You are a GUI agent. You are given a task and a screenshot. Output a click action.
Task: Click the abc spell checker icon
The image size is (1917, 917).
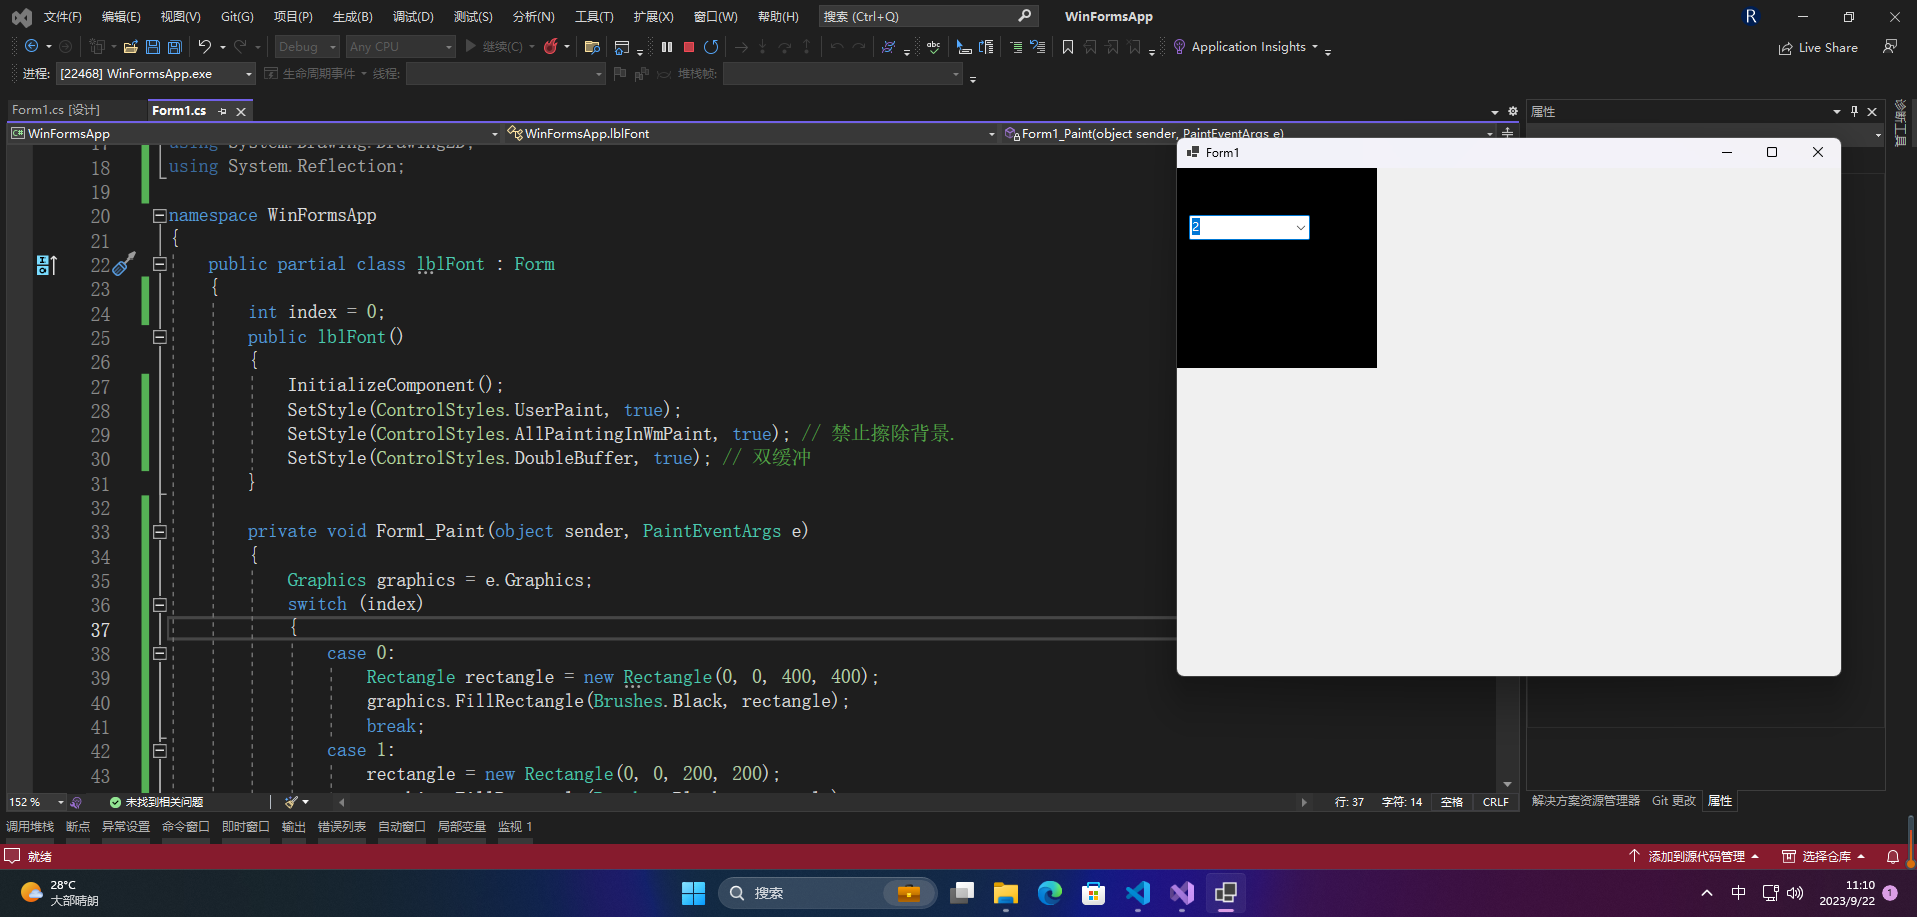(x=933, y=47)
